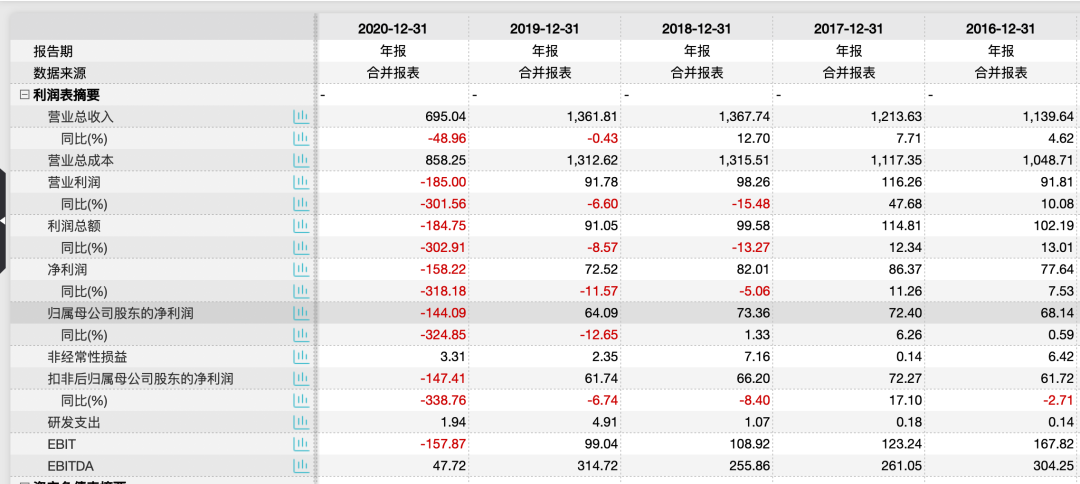Click the 1,361.81 revenue cell

[592, 117]
